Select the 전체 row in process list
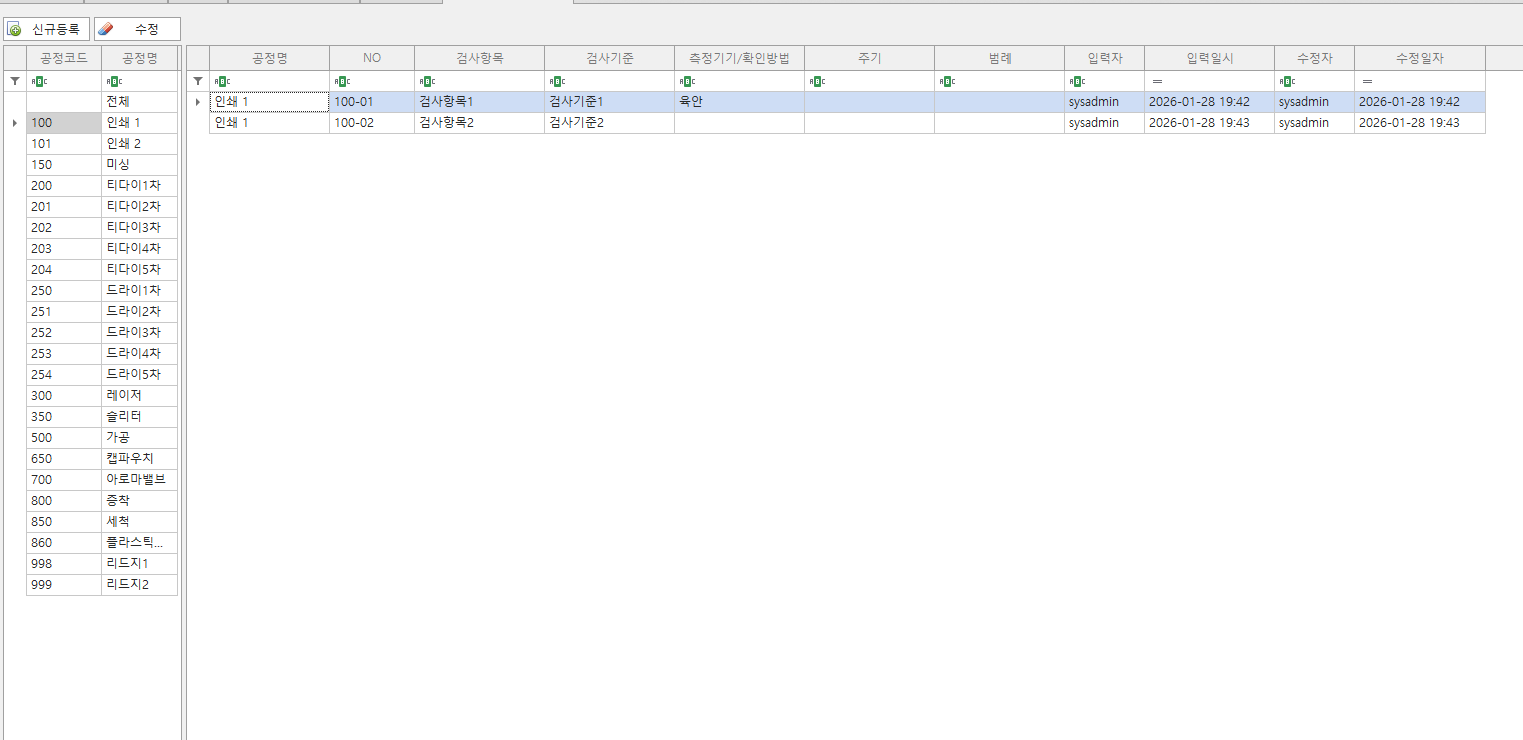This screenshot has height=740, width=1523. [x=118, y=102]
